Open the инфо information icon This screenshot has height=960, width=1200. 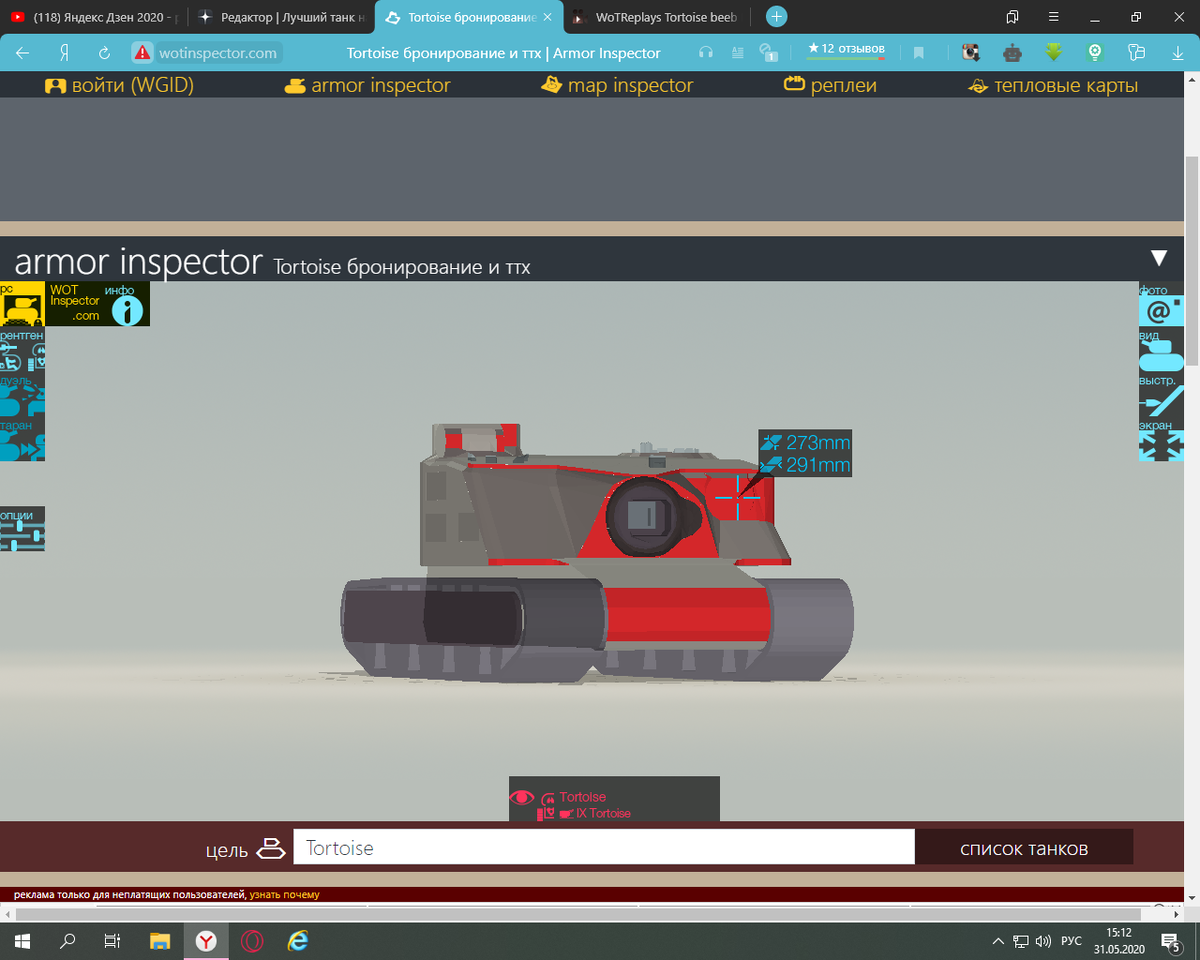[x=126, y=305]
